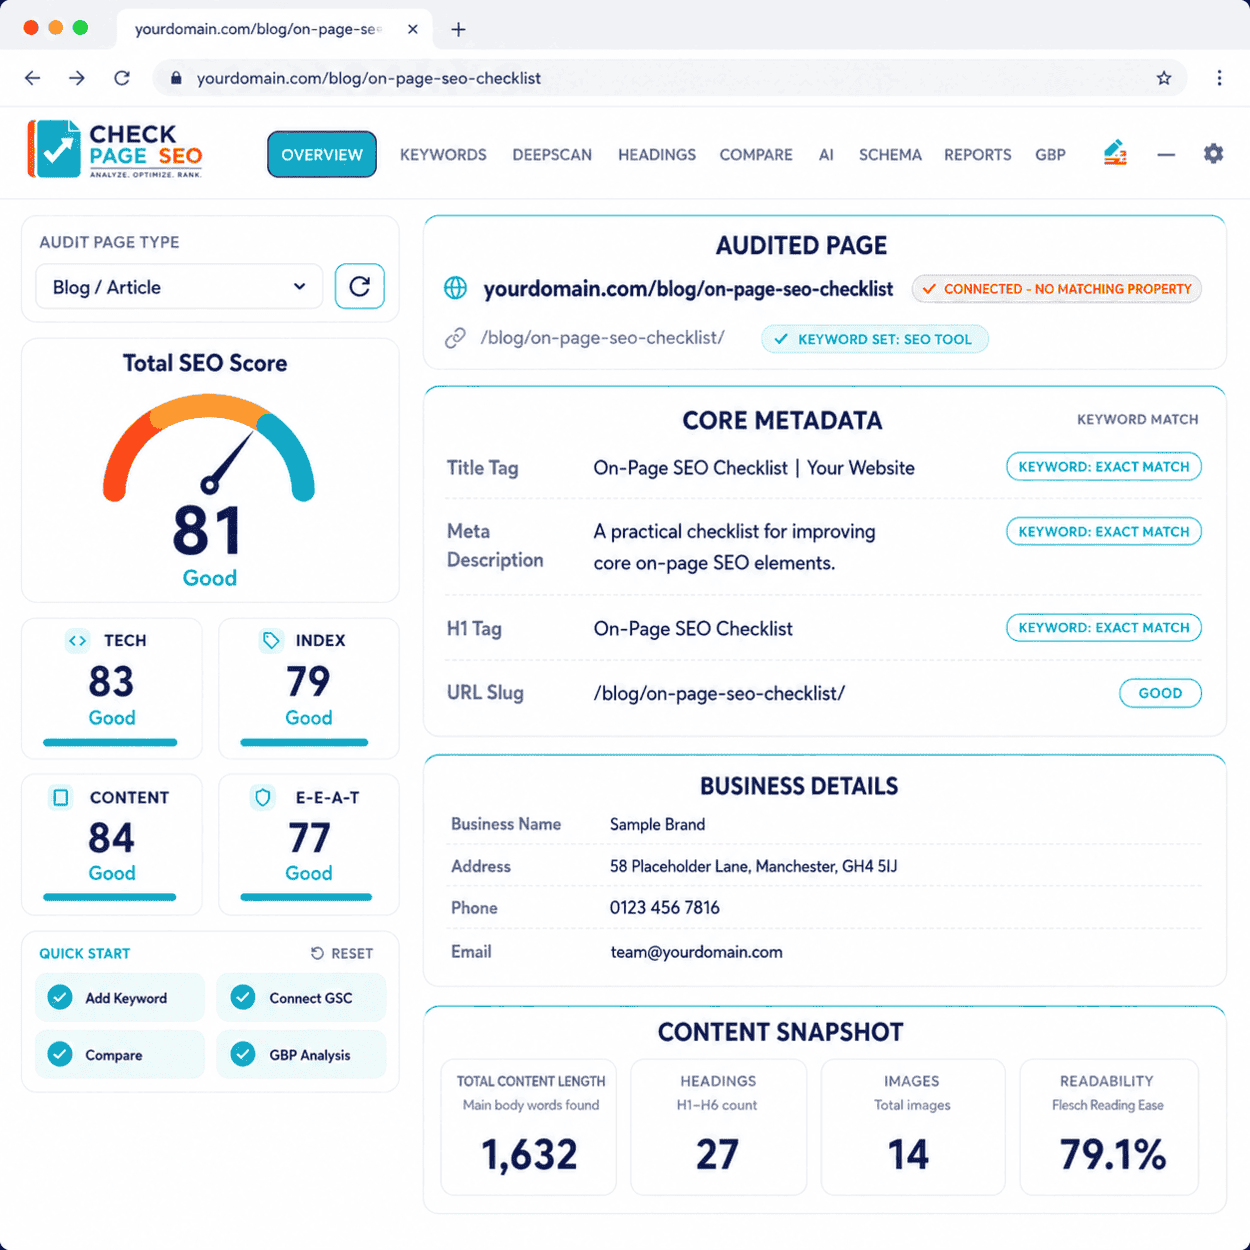Click the CONTENT score 84

click(111, 838)
